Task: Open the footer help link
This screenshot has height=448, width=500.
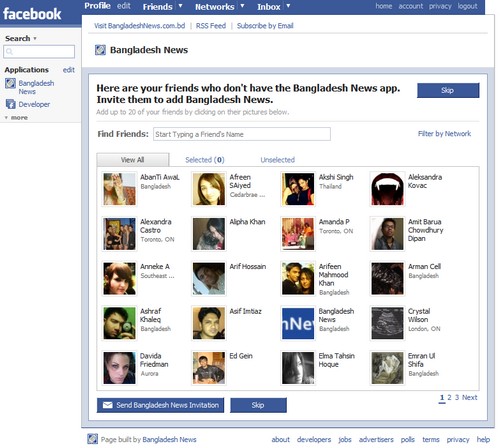Action: click(483, 439)
